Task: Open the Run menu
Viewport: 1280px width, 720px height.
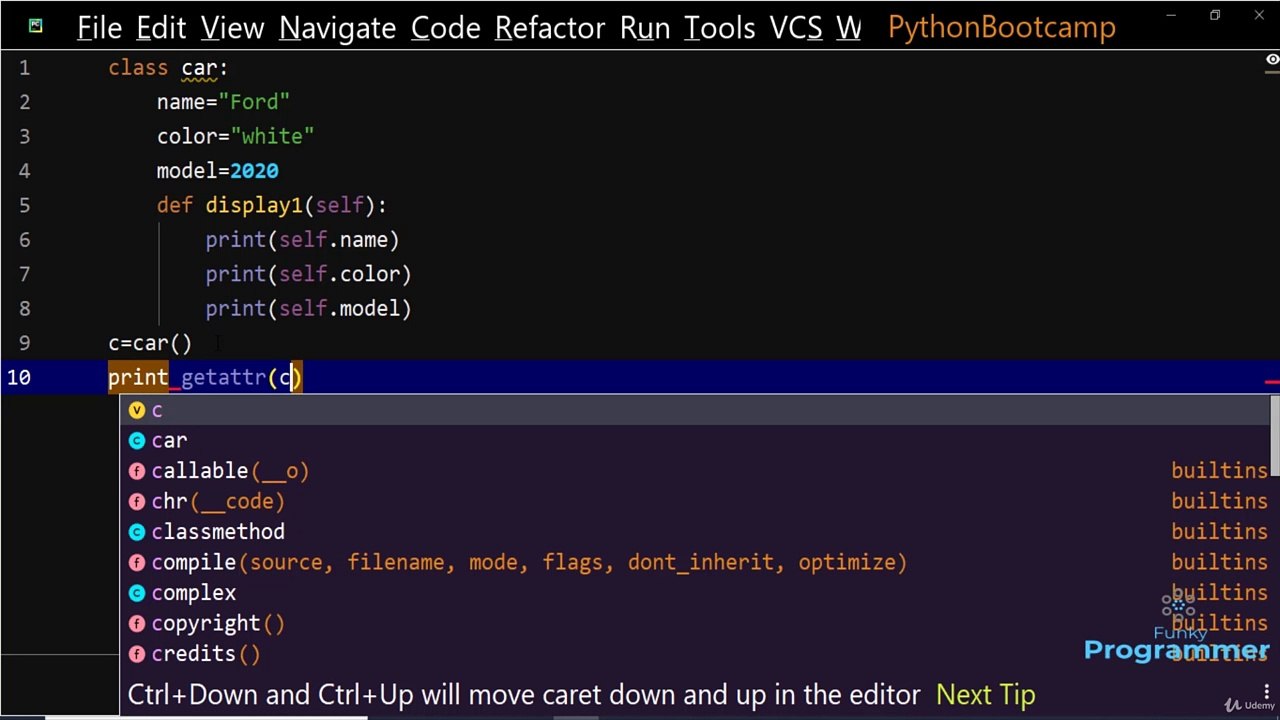Action: tap(645, 27)
